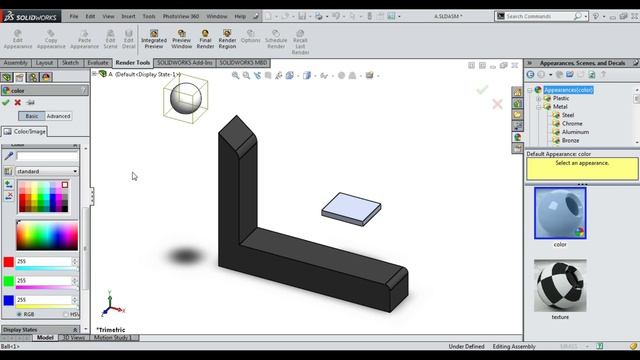Open the Preview Window render tool

(x=182, y=39)
